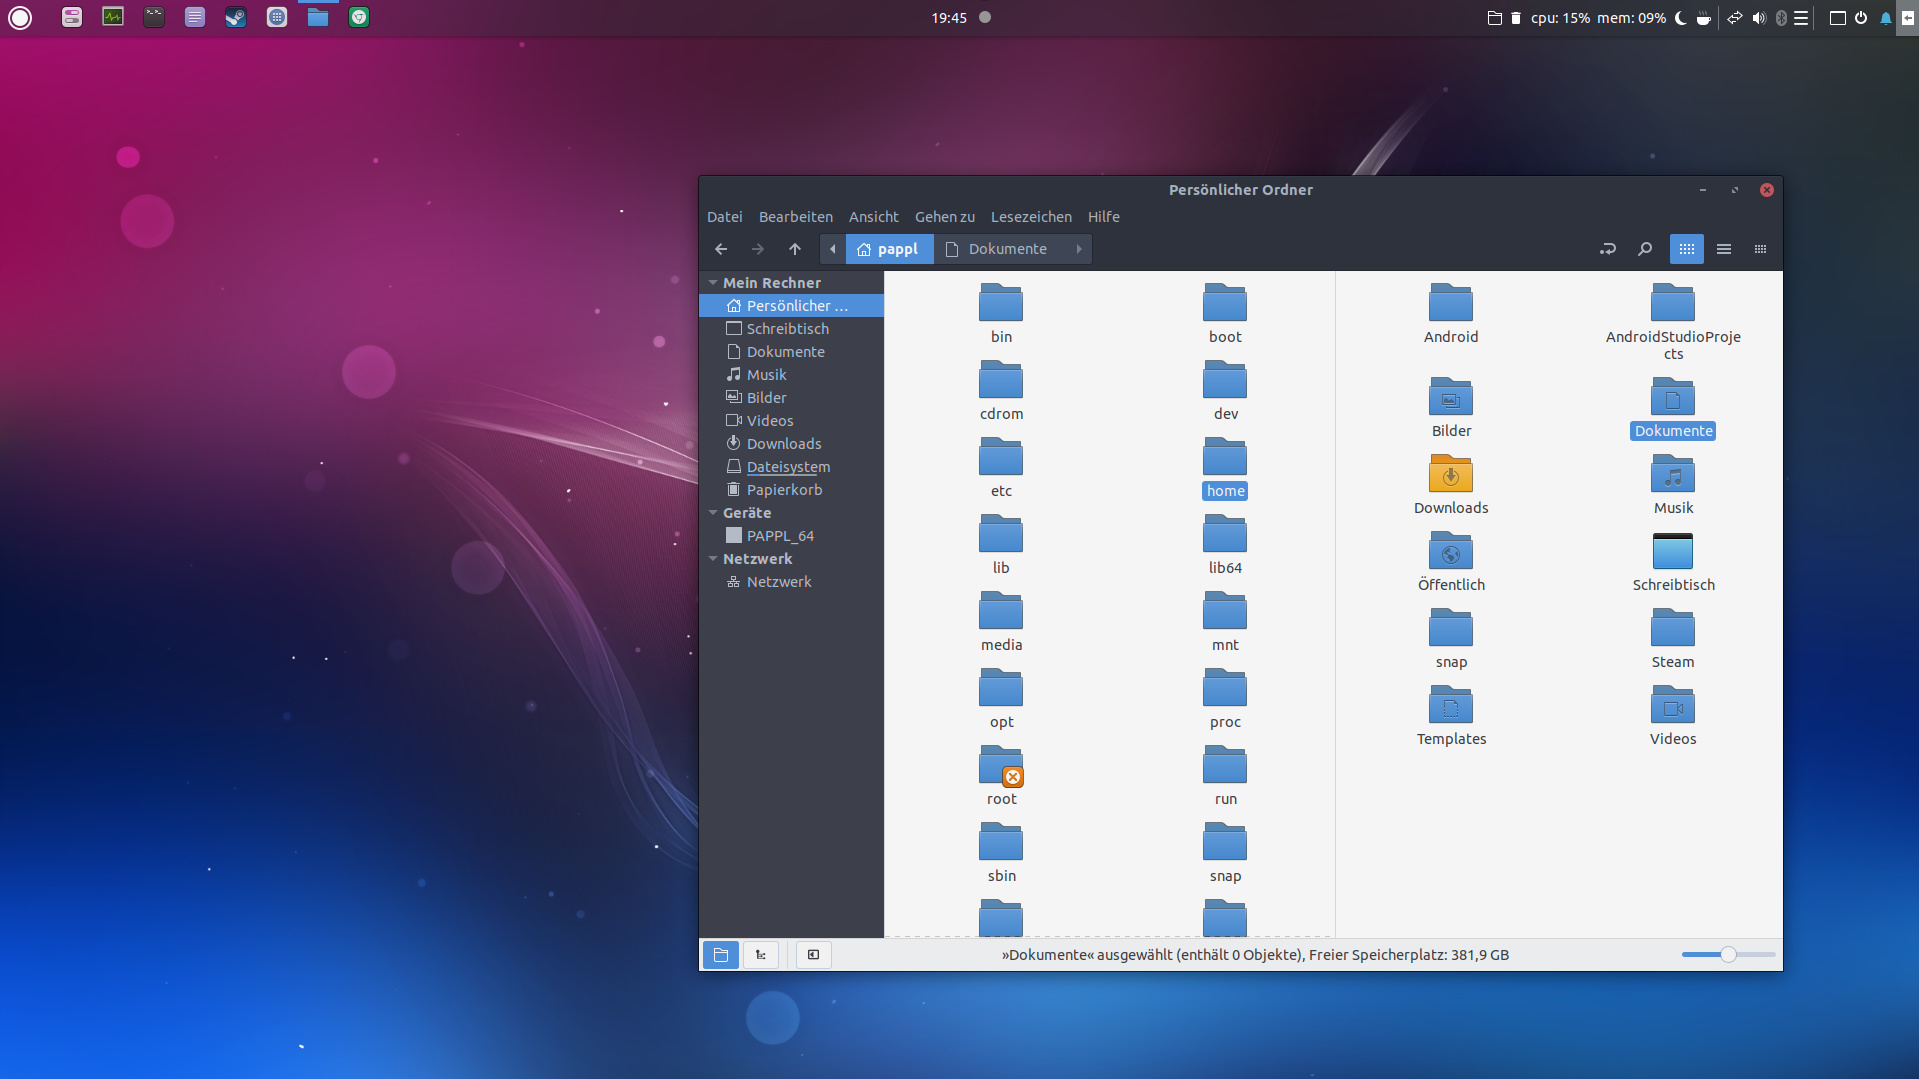Go up to the parent folder
The image size is (1919, 1079).
click(795, 249)
